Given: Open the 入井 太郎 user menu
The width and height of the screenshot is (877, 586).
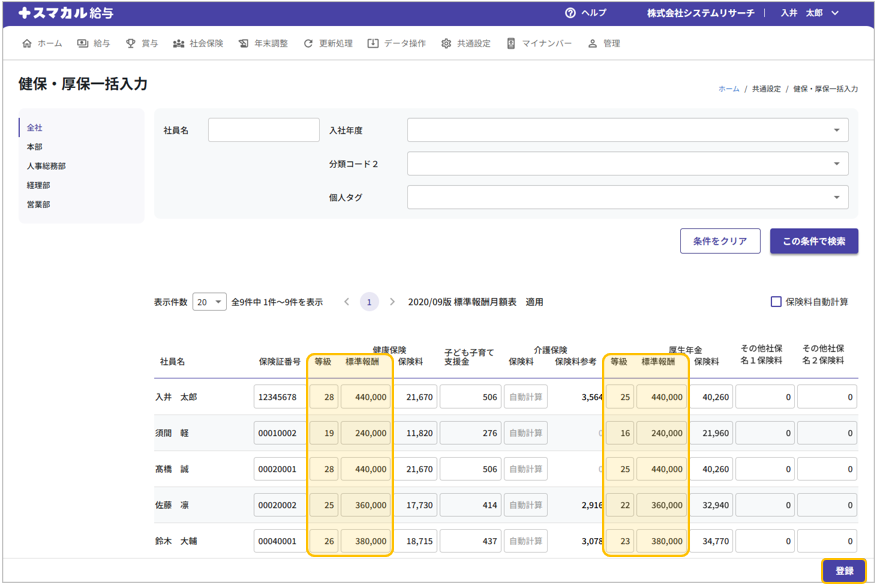Looking at the screenshot, I should coord(809,13).
